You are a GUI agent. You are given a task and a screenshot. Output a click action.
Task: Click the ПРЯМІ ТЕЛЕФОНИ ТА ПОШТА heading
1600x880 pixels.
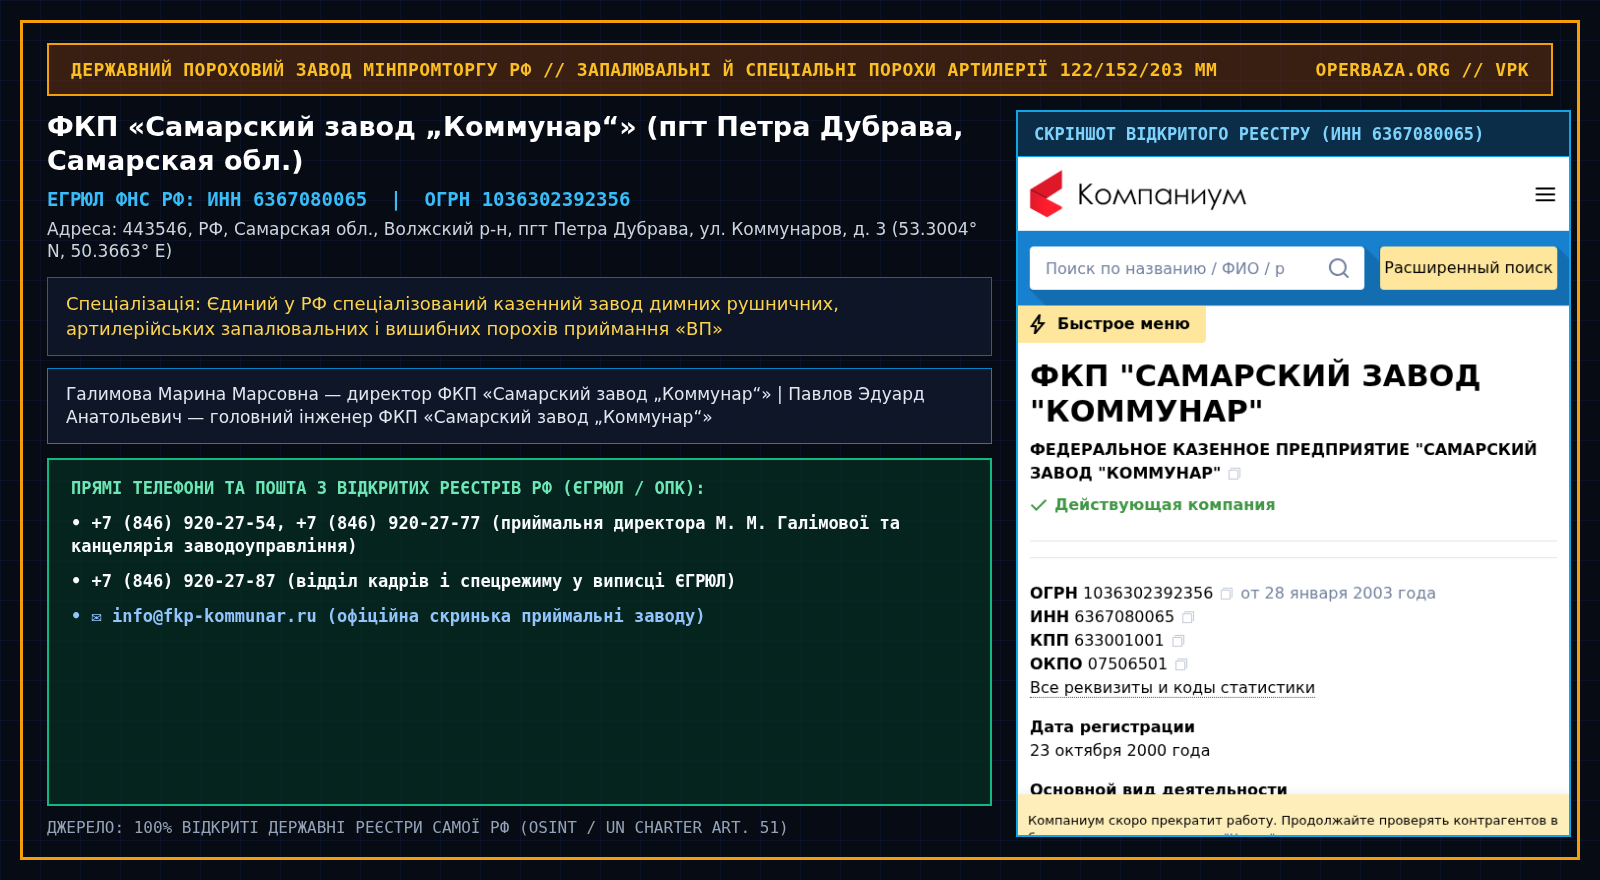click(x=387, y=488)
